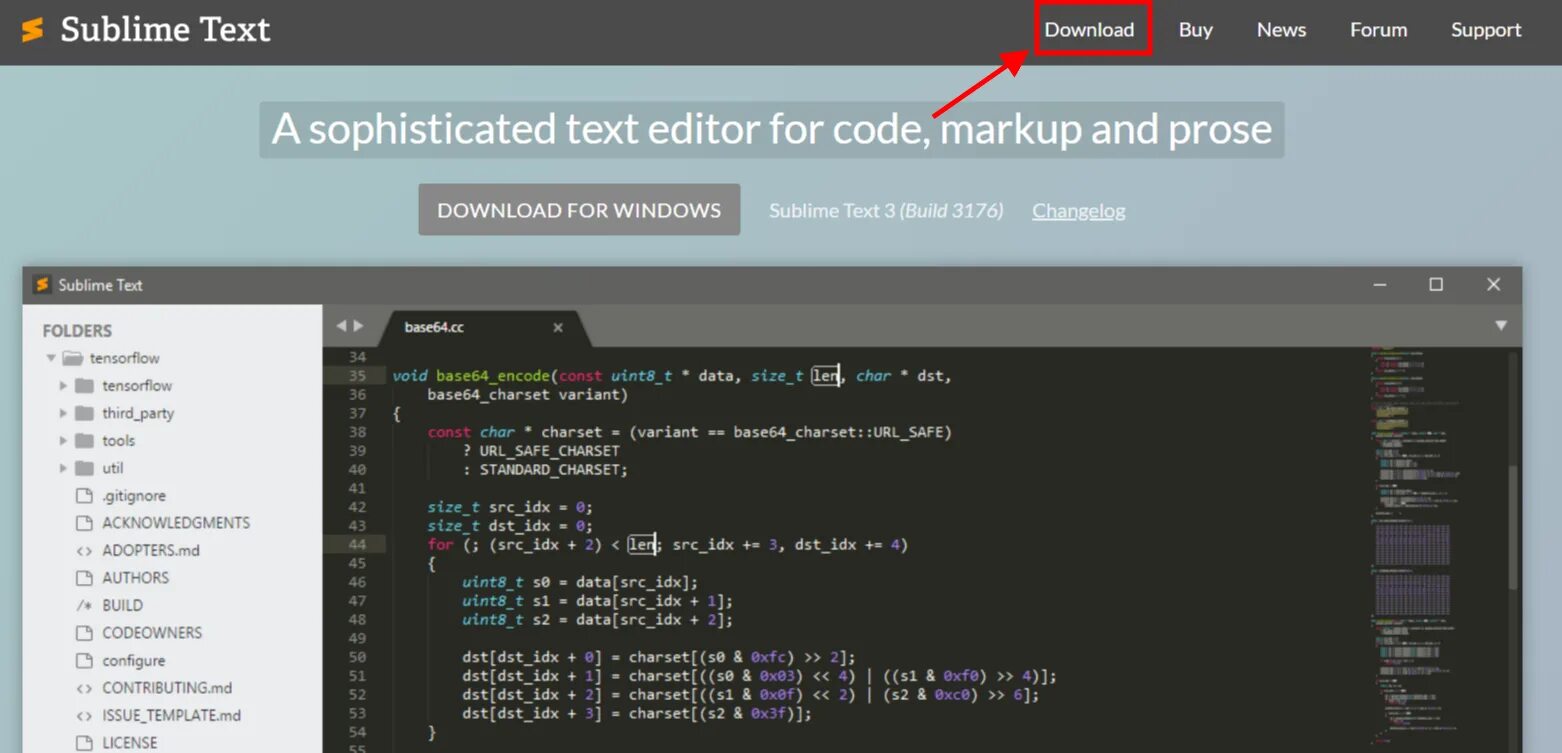Open .gitignore in the sidebar

[134, 496]
